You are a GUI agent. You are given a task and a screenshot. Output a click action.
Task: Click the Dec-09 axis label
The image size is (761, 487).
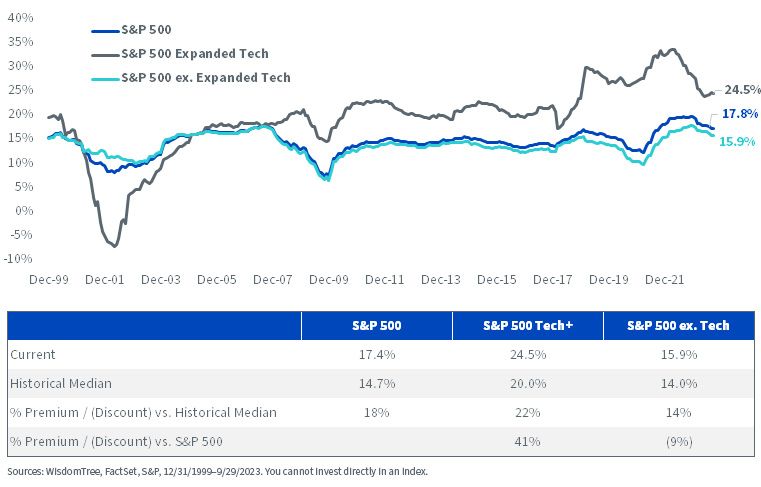pos(329,280)
